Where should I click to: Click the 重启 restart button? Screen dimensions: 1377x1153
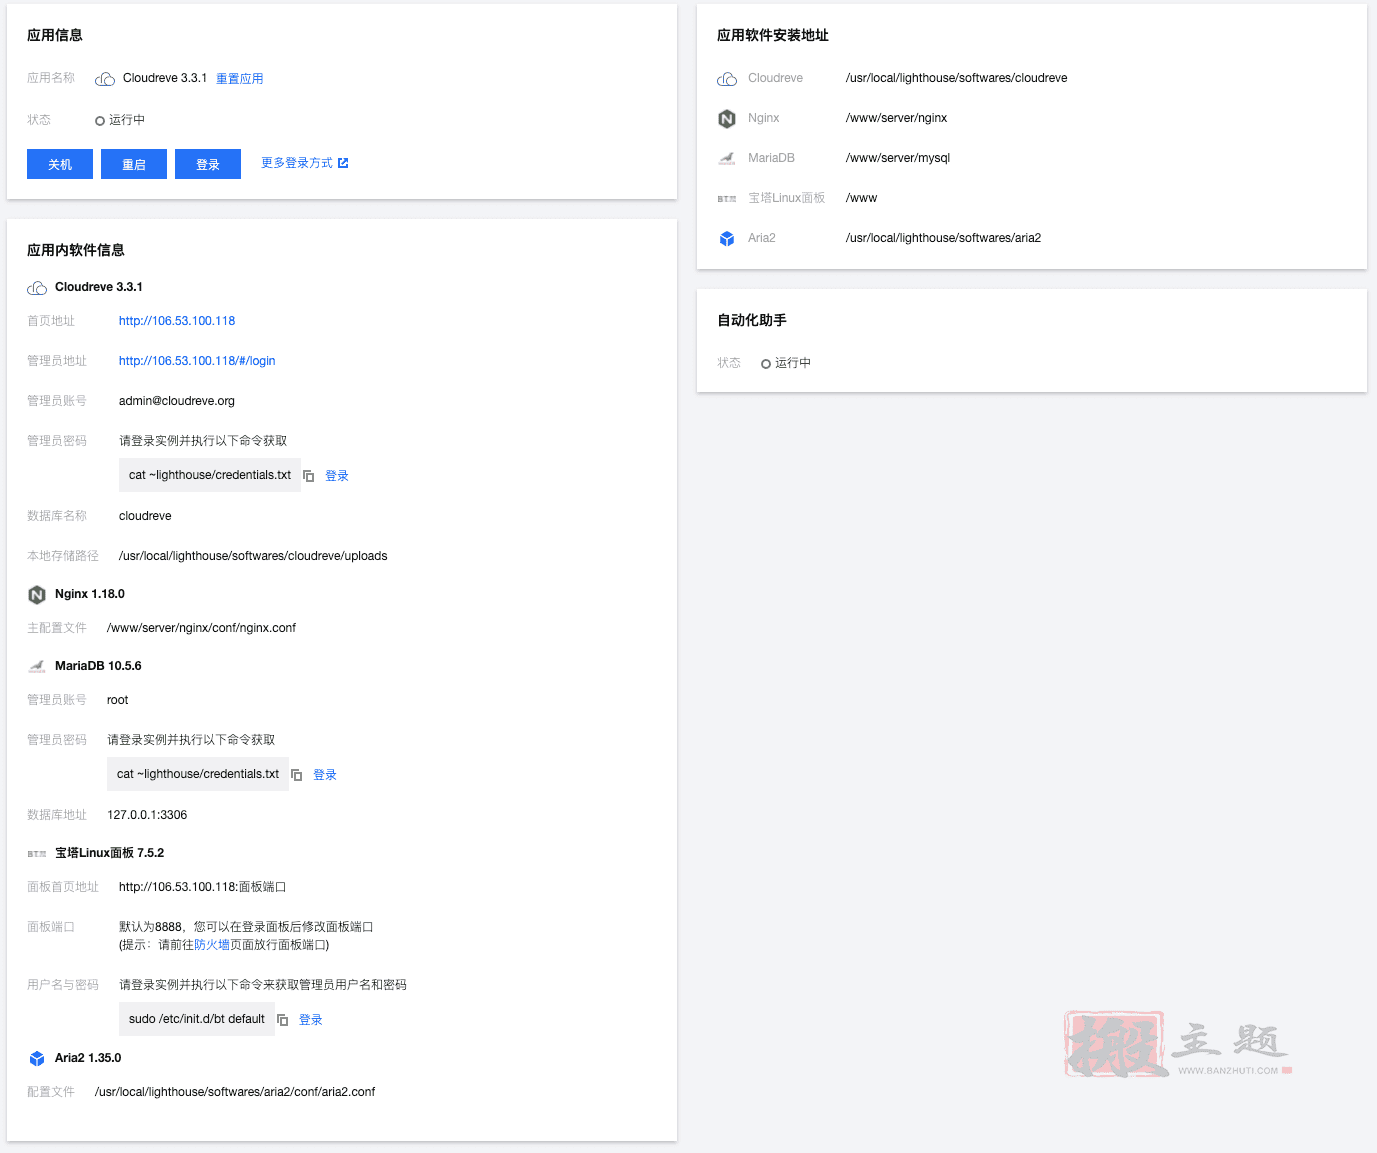click(x=134, y=164)
